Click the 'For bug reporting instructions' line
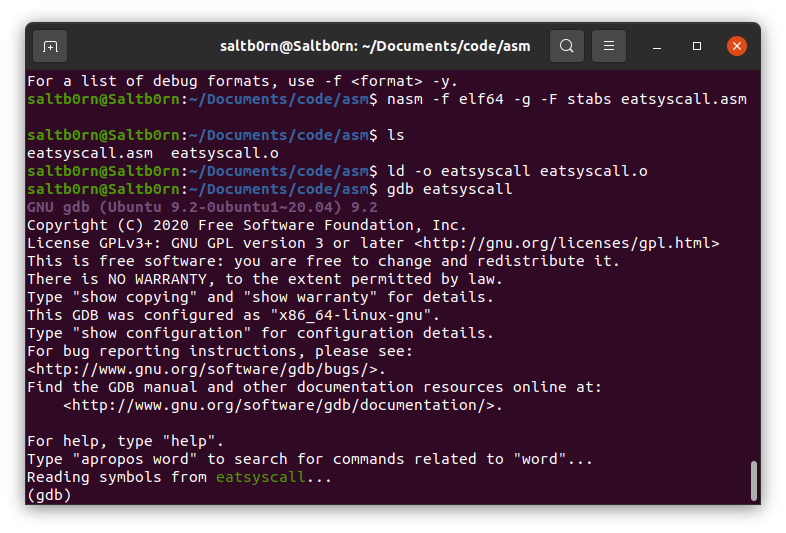 point(220,351)
